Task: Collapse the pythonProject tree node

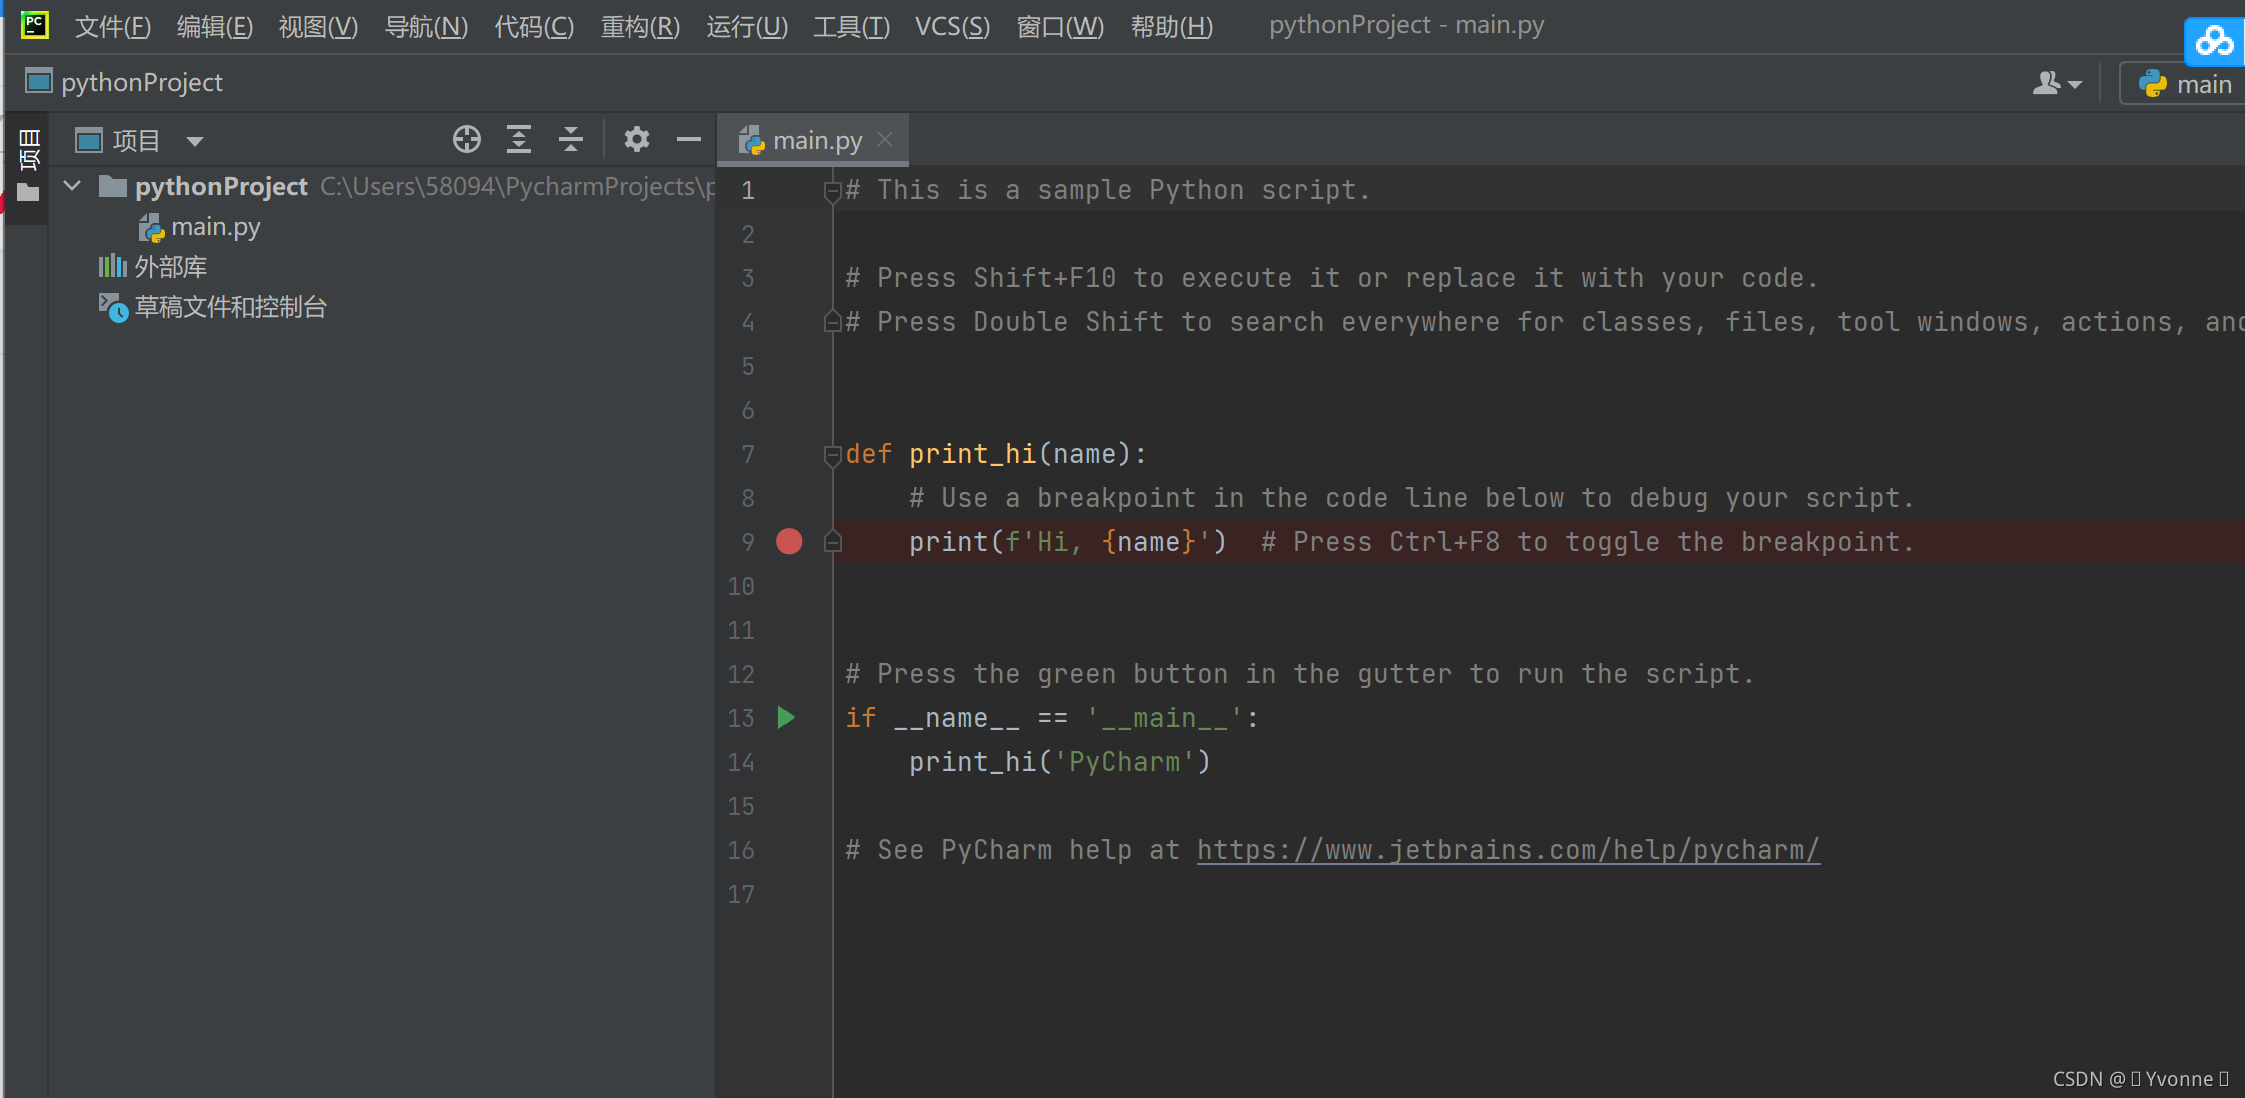Action: pyautogui.click(x=72, y=186)
